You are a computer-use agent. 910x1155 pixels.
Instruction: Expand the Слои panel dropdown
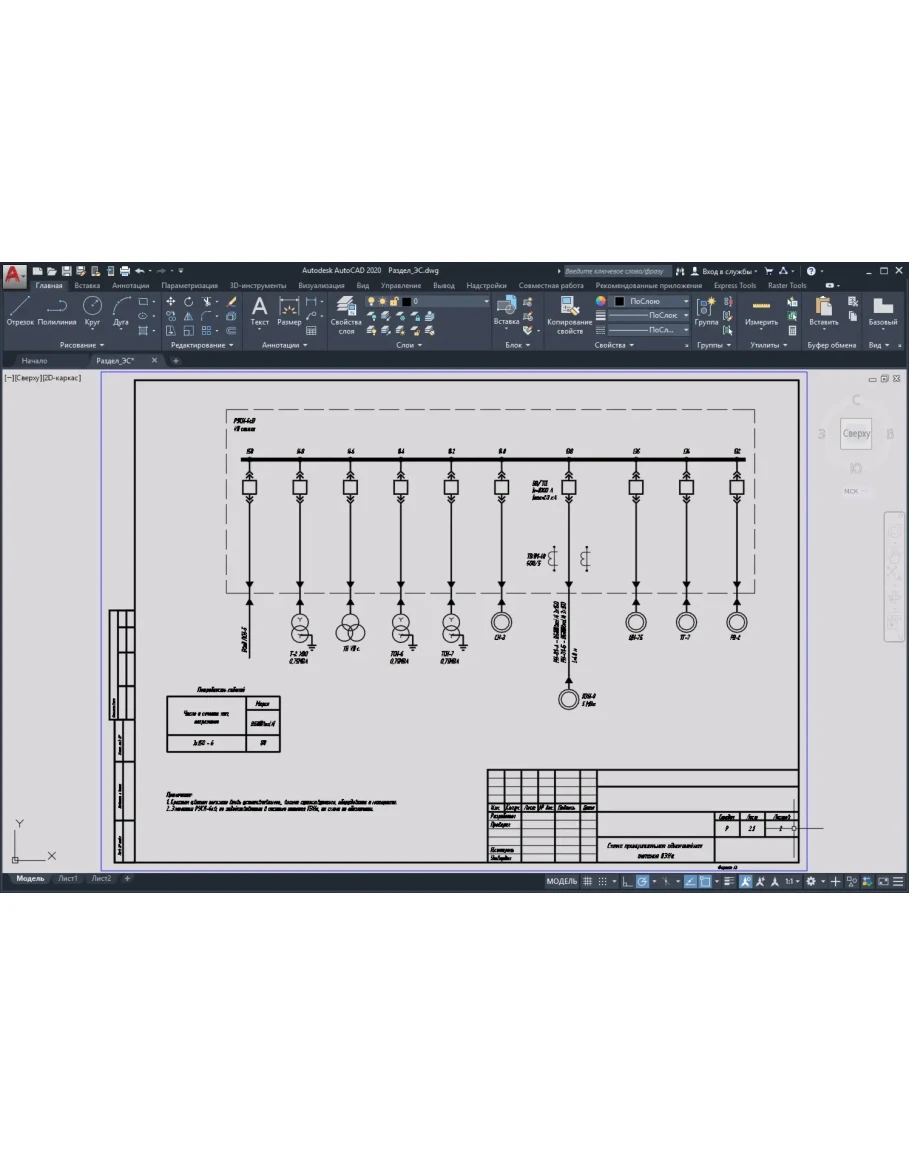408,345
